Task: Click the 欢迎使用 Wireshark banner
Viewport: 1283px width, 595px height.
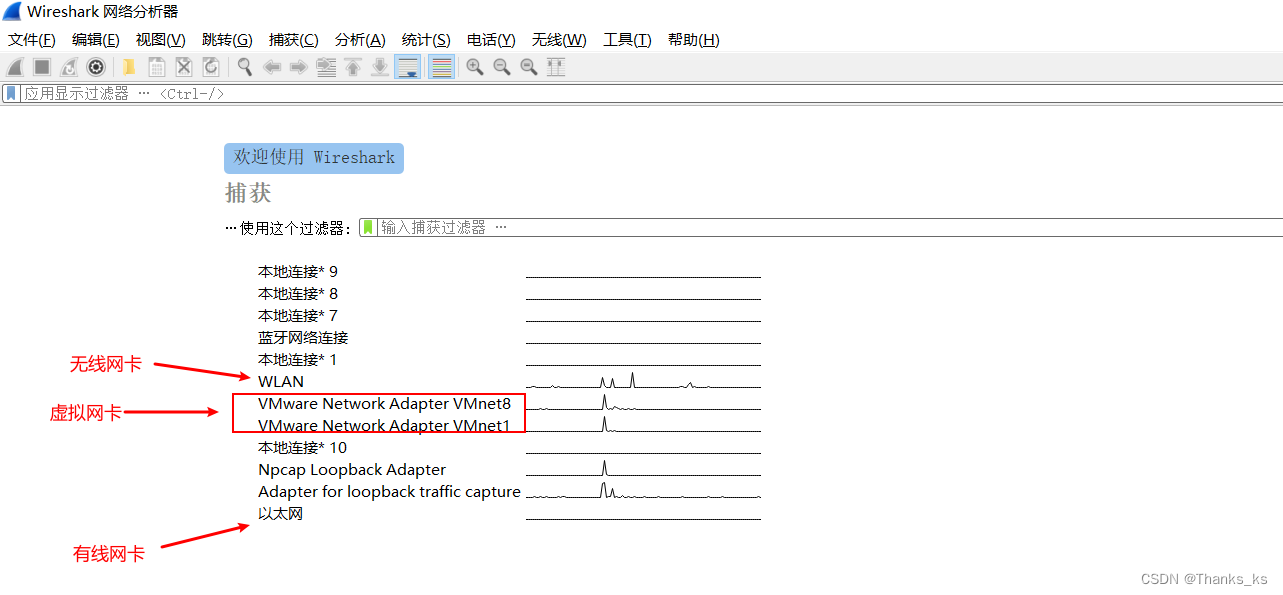Action: click(314, 158)
